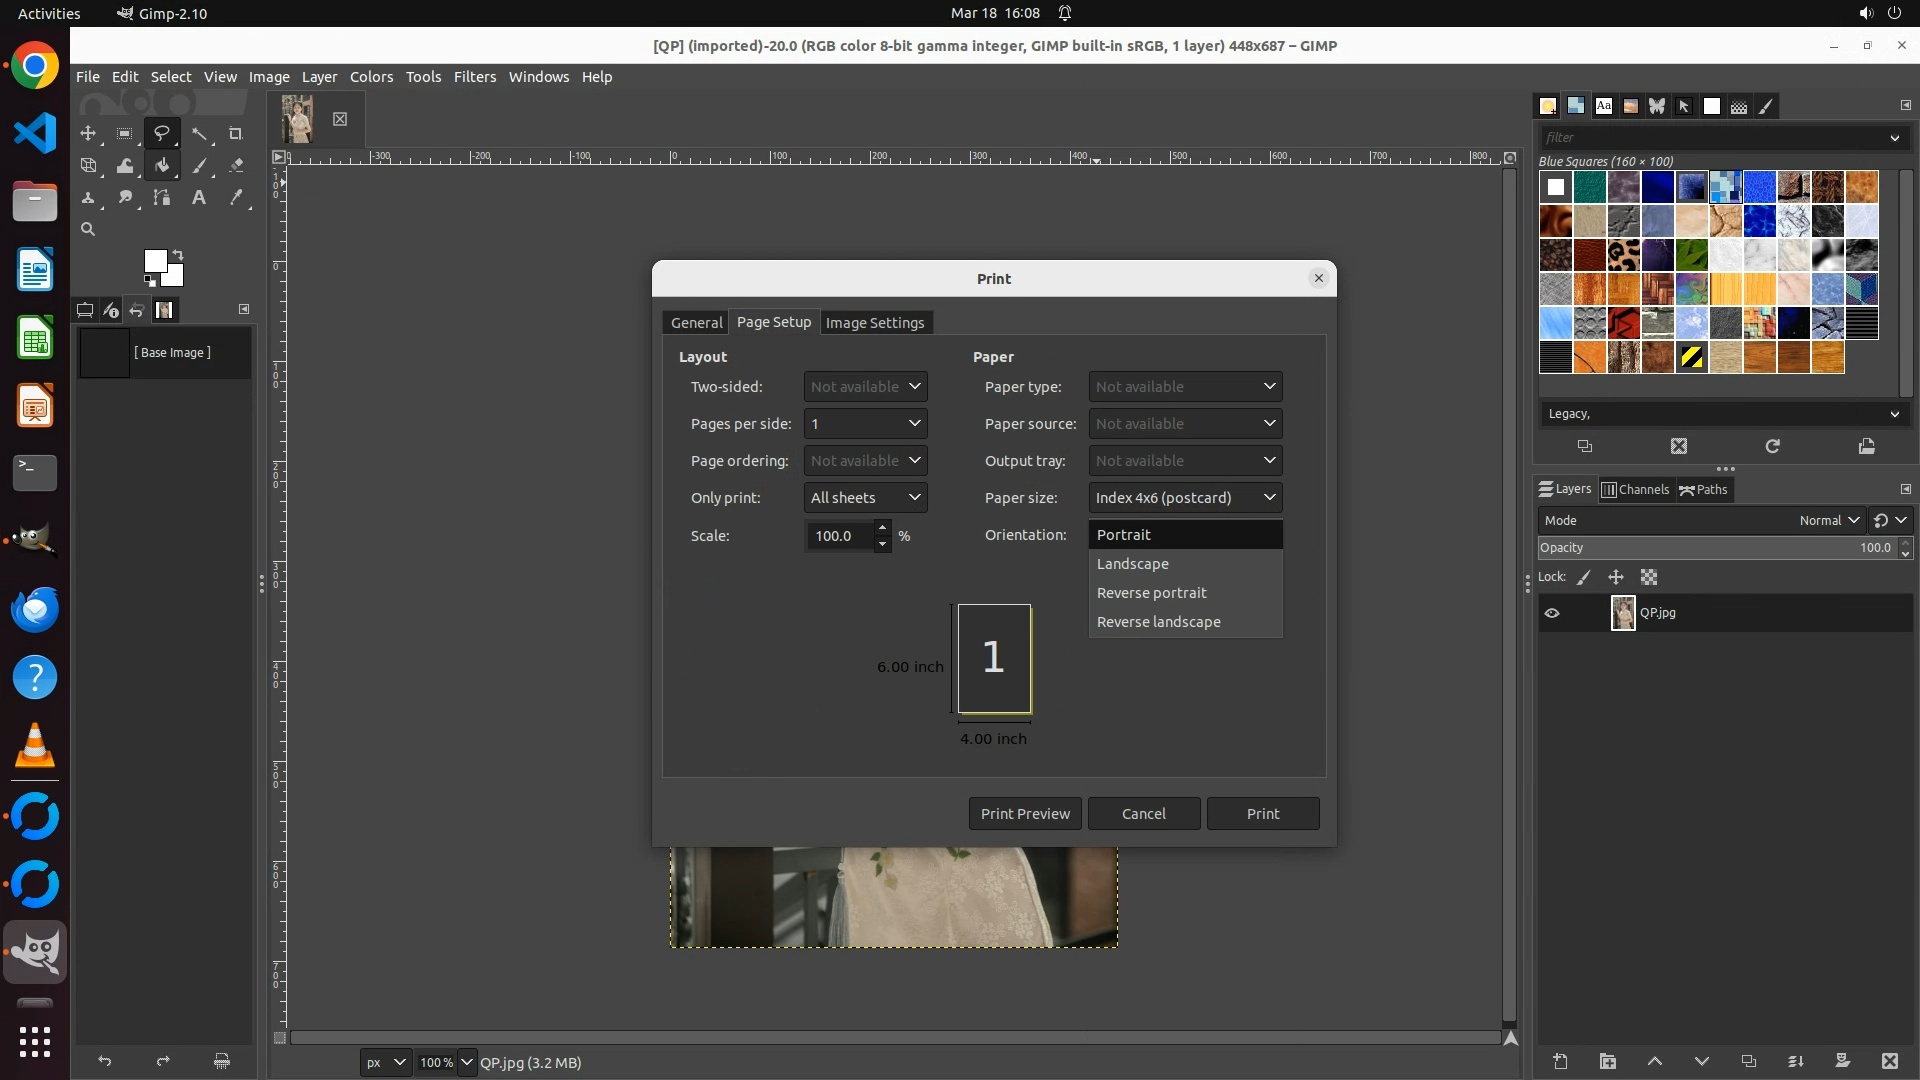Select the Move tool

tap(88, 133)
